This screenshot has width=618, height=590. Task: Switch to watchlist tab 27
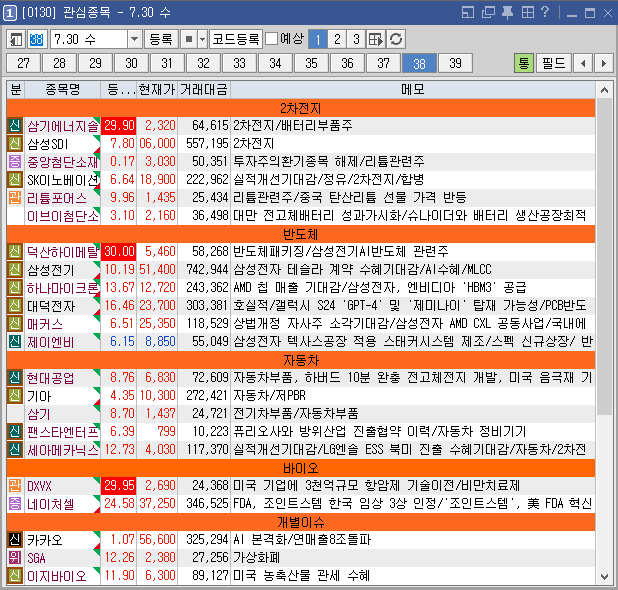24,63
